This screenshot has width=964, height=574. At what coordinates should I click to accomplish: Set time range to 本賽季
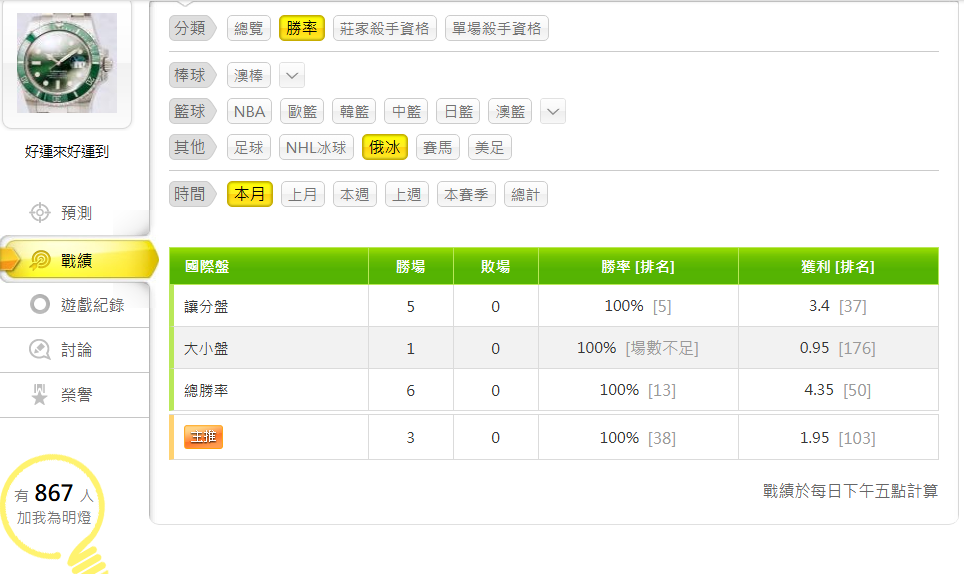(466, 195)
